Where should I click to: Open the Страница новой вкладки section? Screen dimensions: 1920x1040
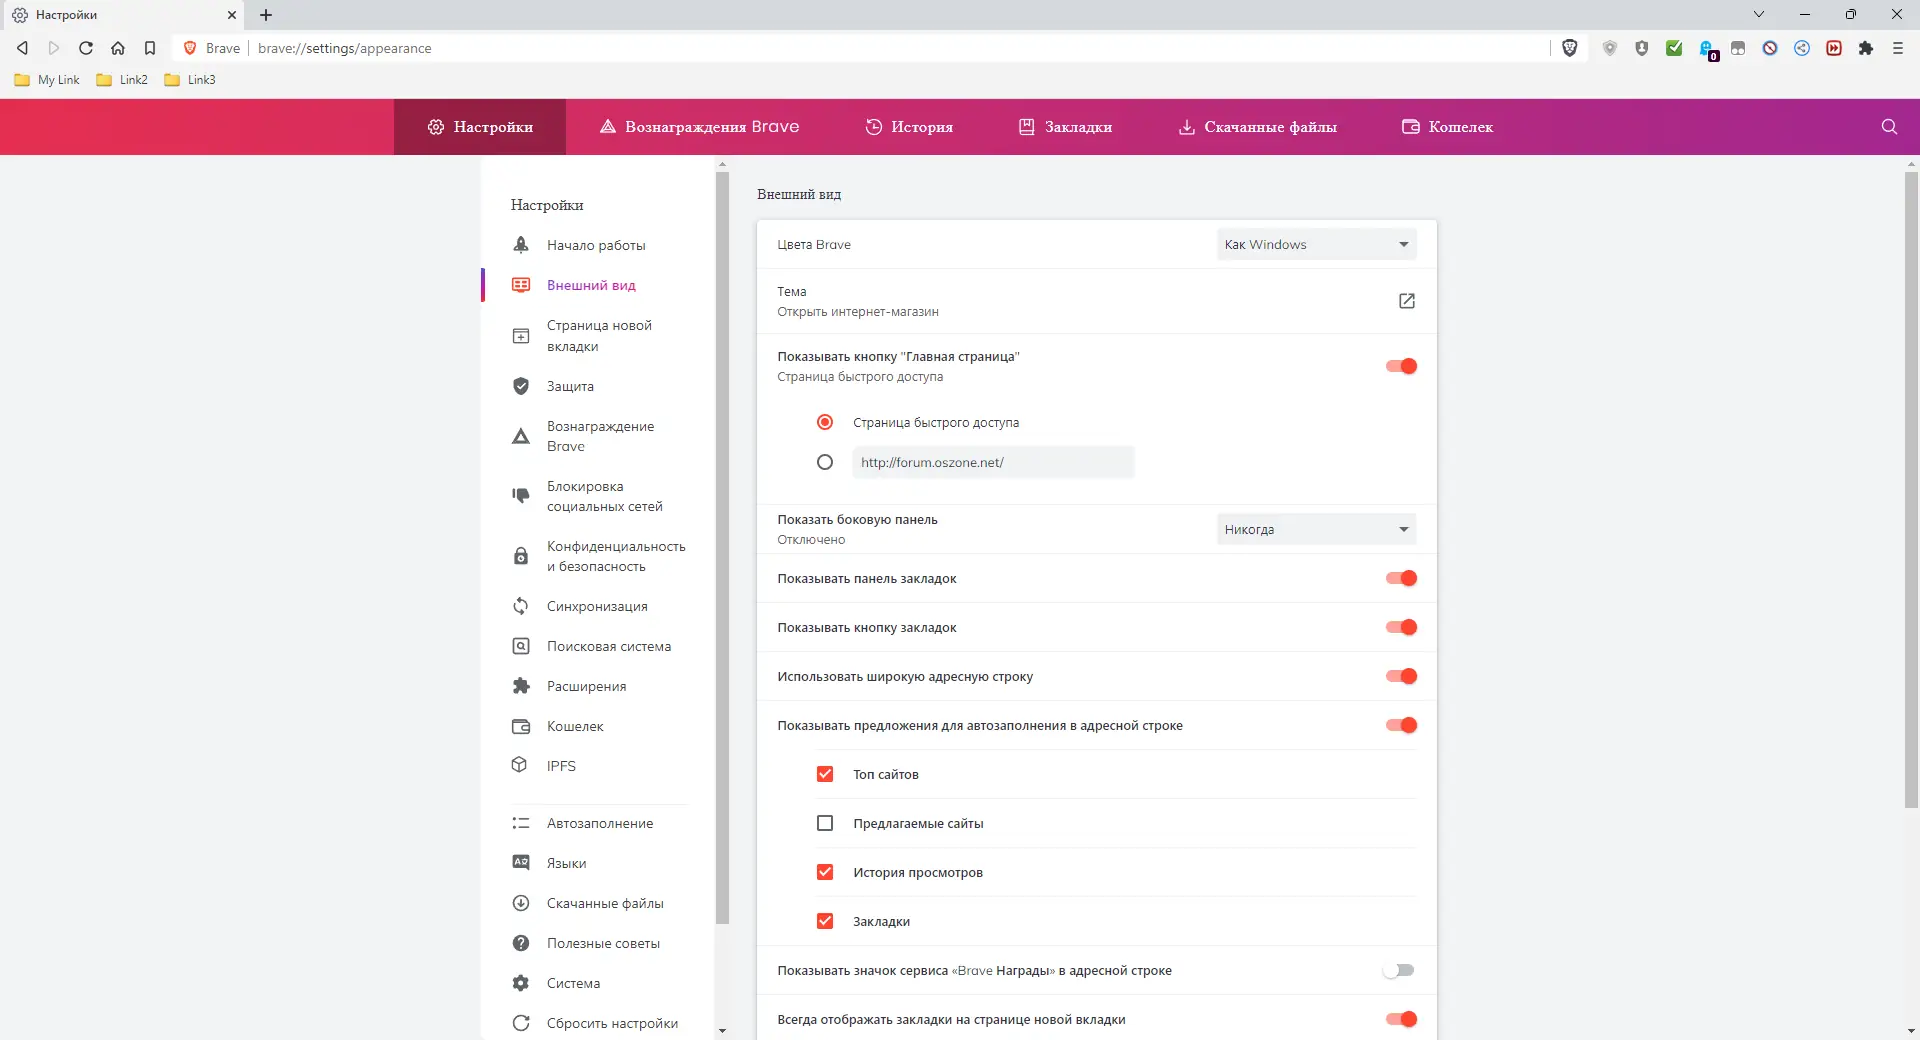(597, 336)
